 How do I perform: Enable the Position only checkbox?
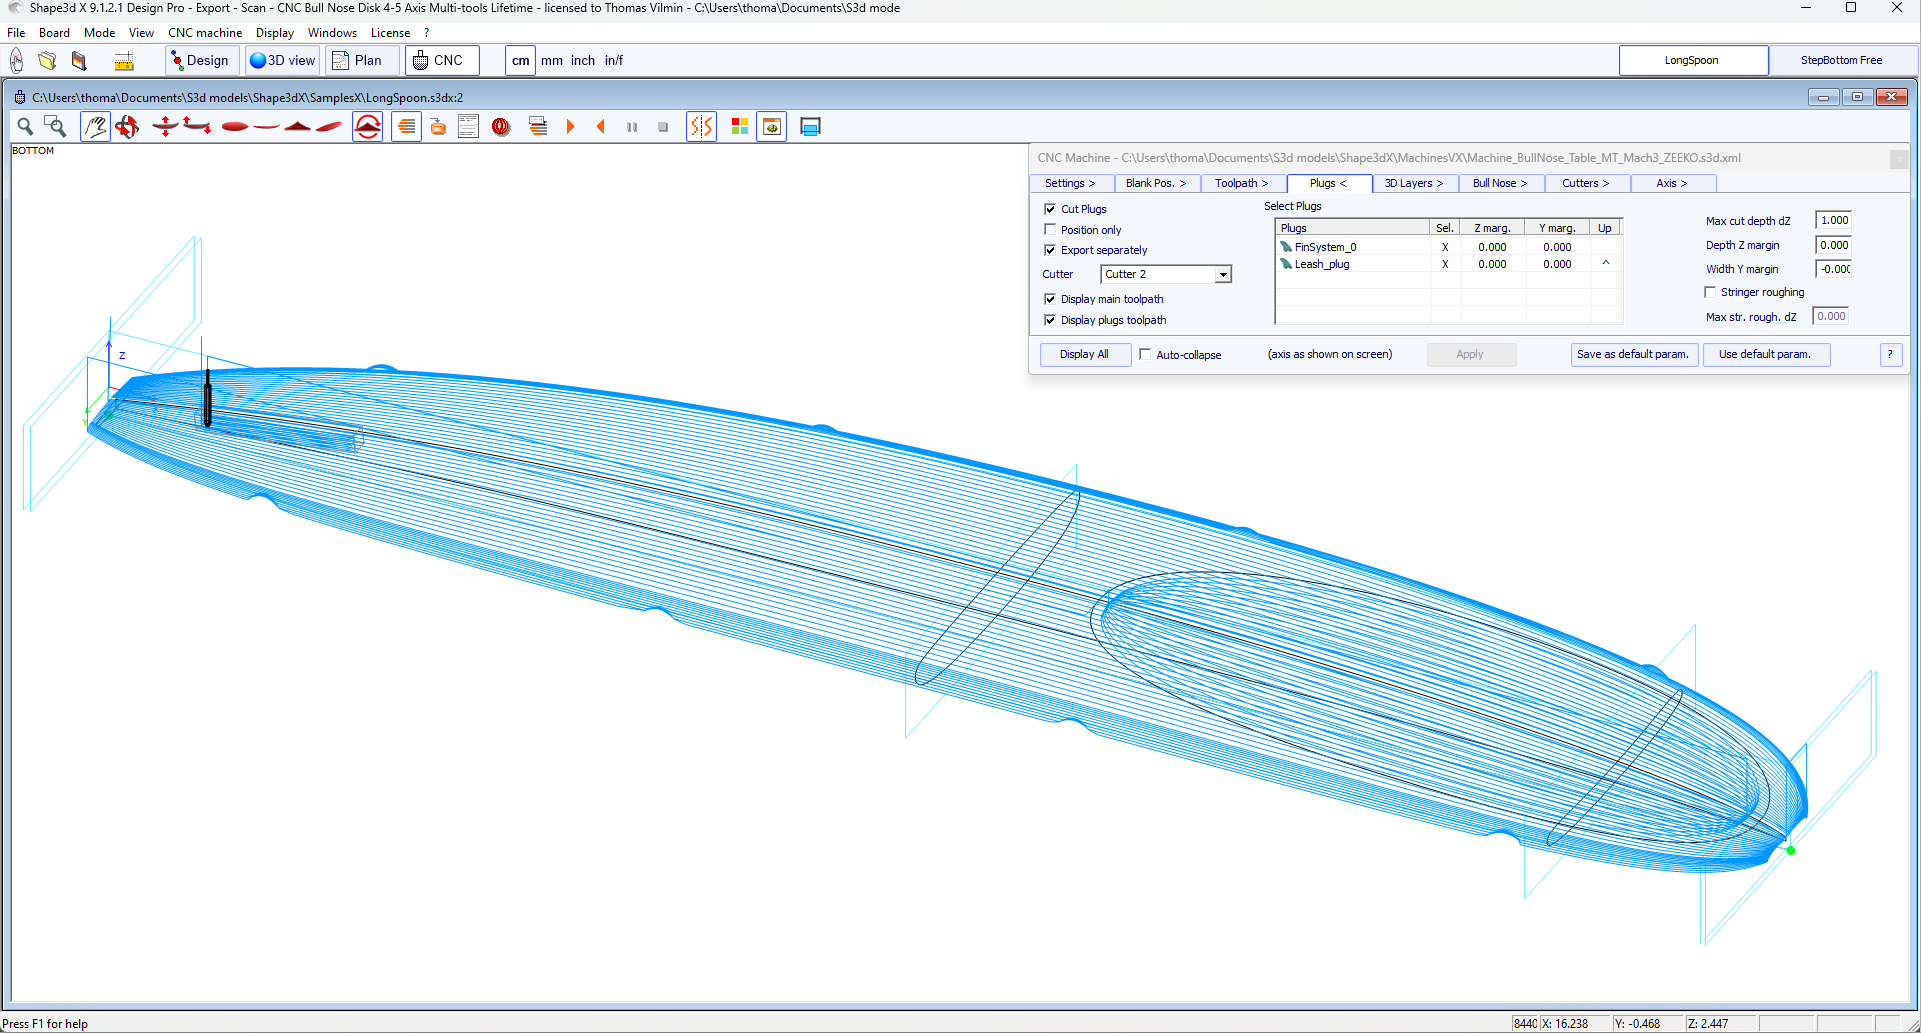pos(1050,230)
